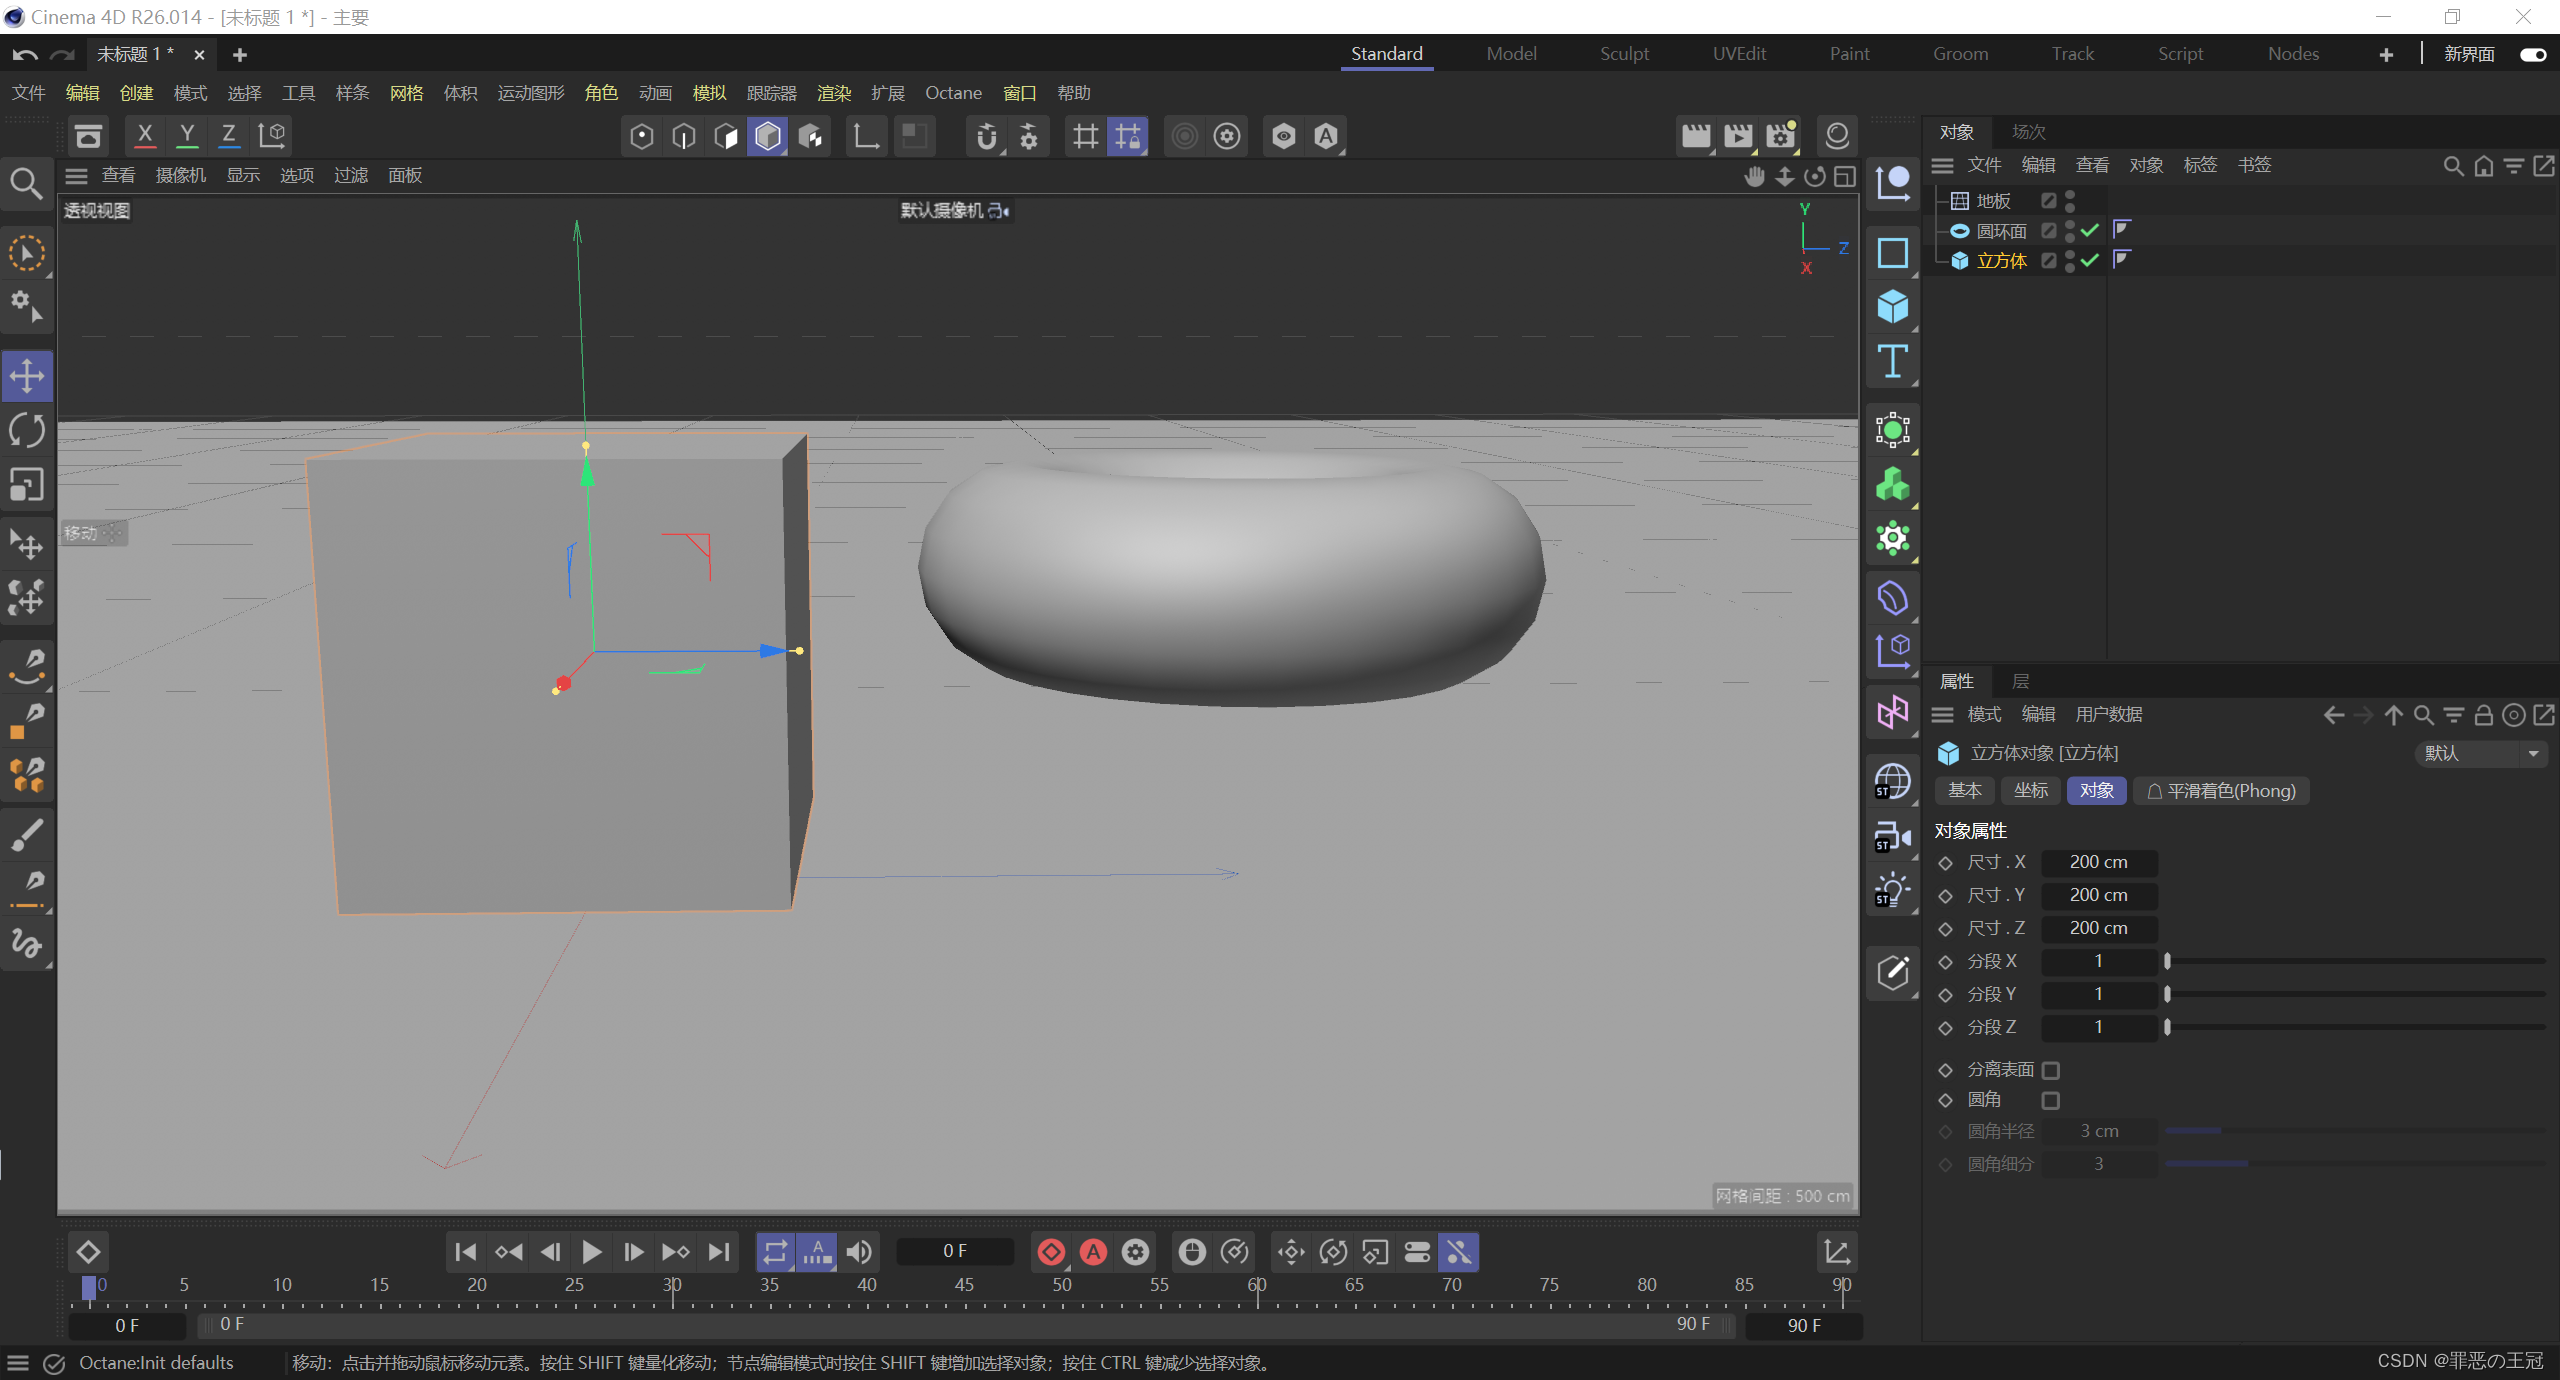
Task: Adjust the 分段 X slider
Action: [2168, 961]
